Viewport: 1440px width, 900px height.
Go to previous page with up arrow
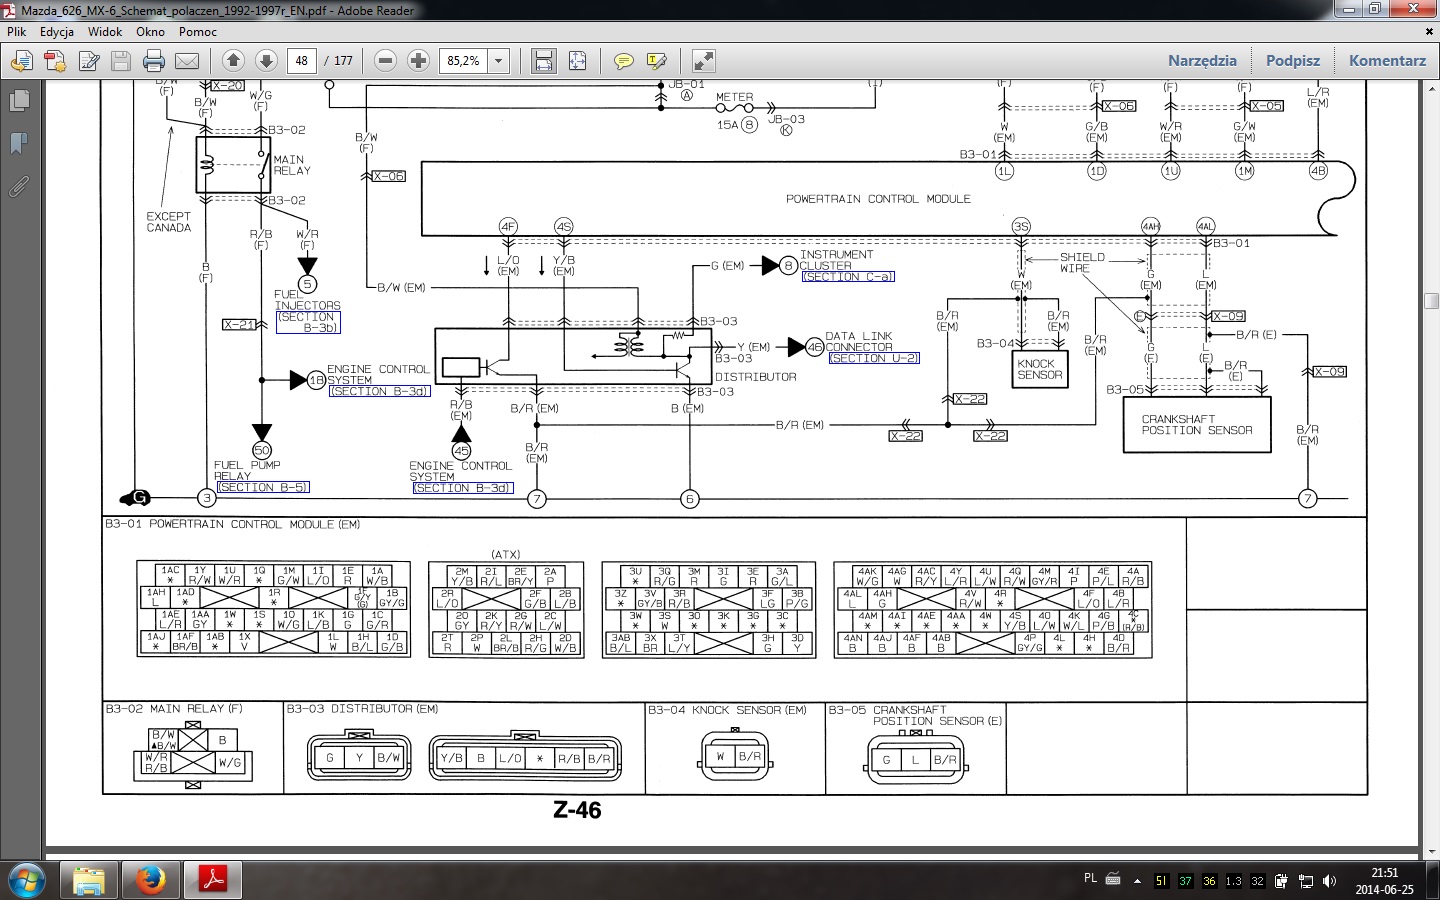233,61
